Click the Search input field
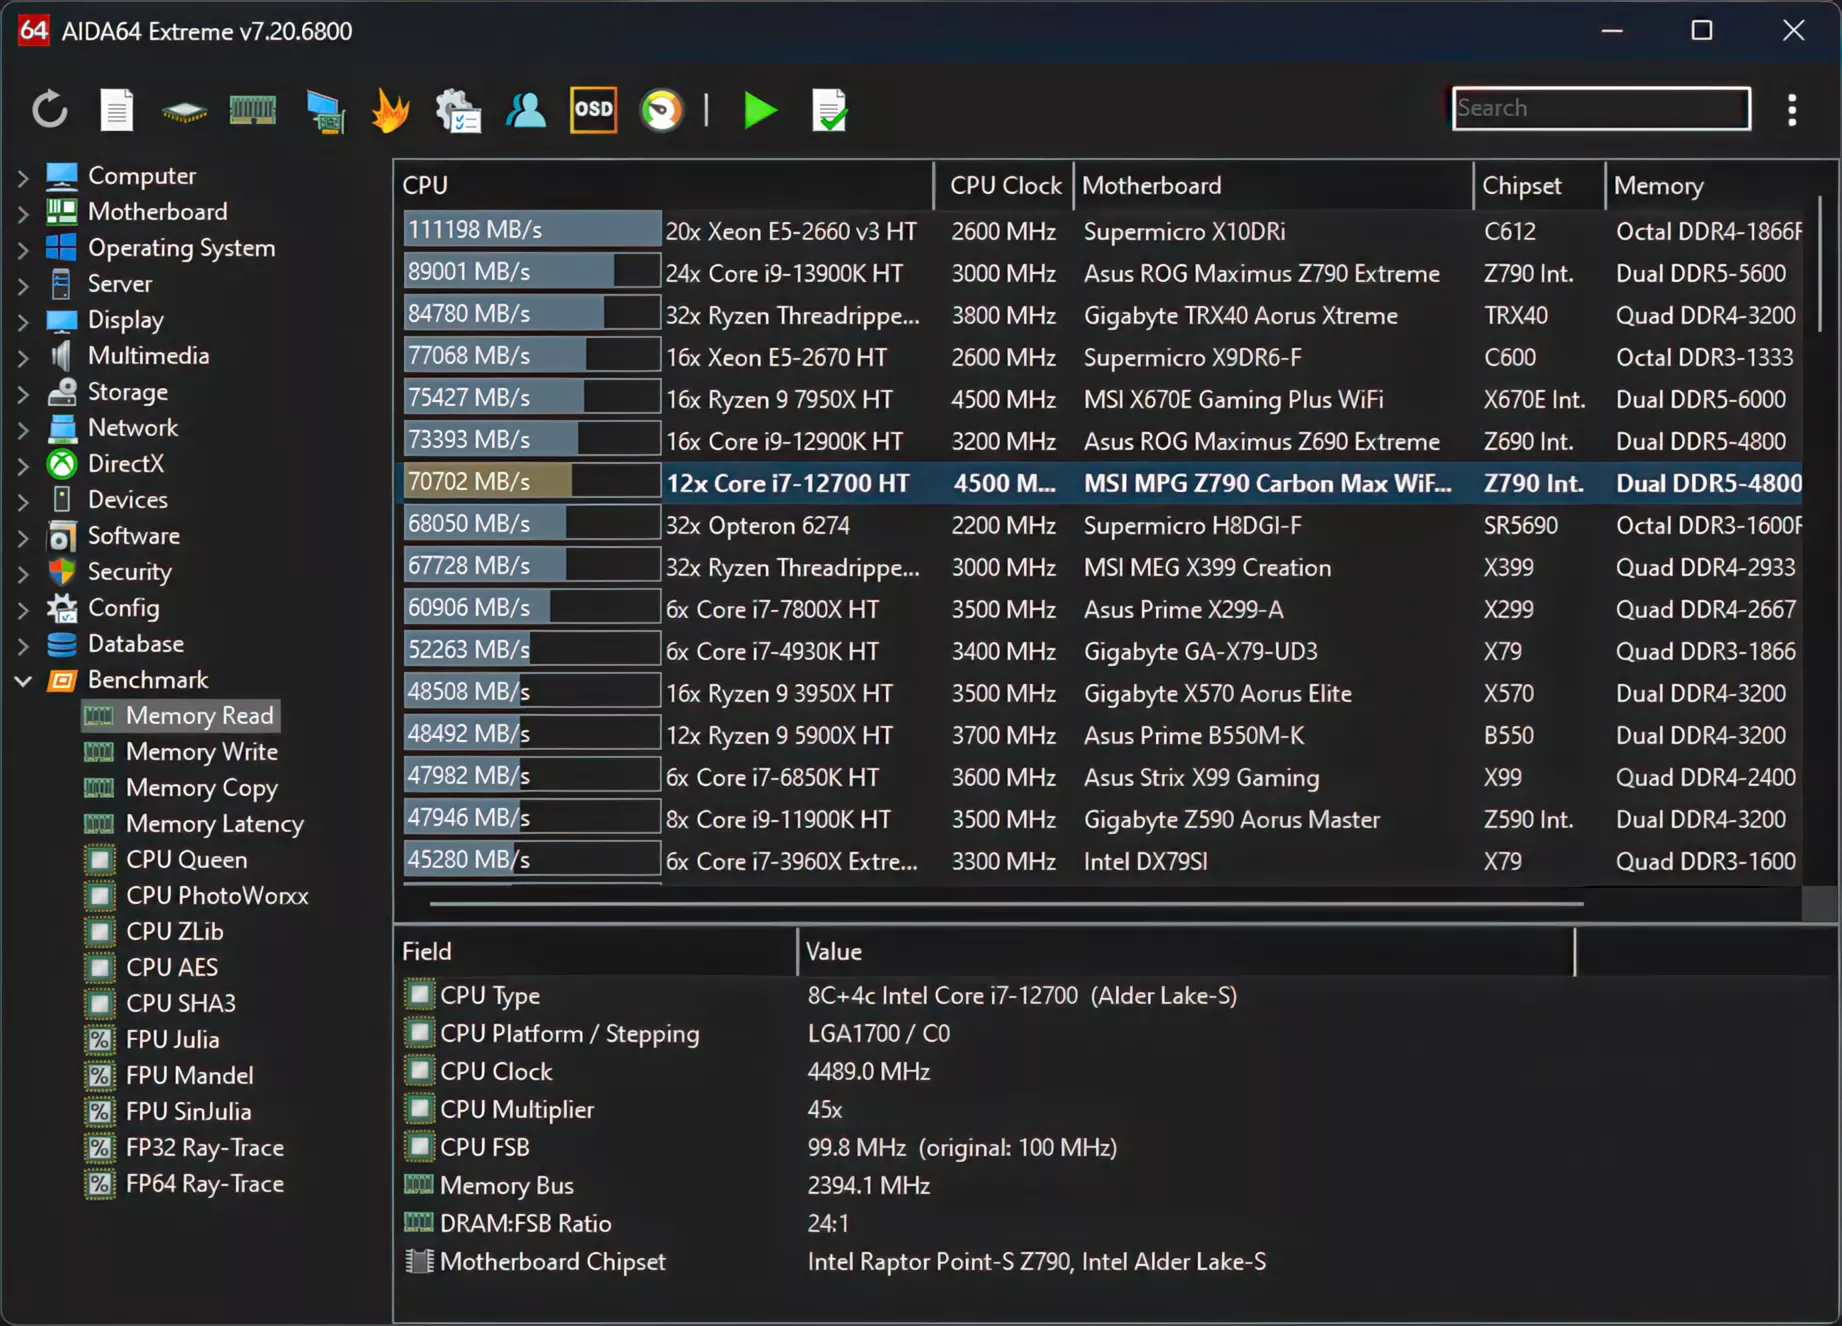 pos(1600,108)
